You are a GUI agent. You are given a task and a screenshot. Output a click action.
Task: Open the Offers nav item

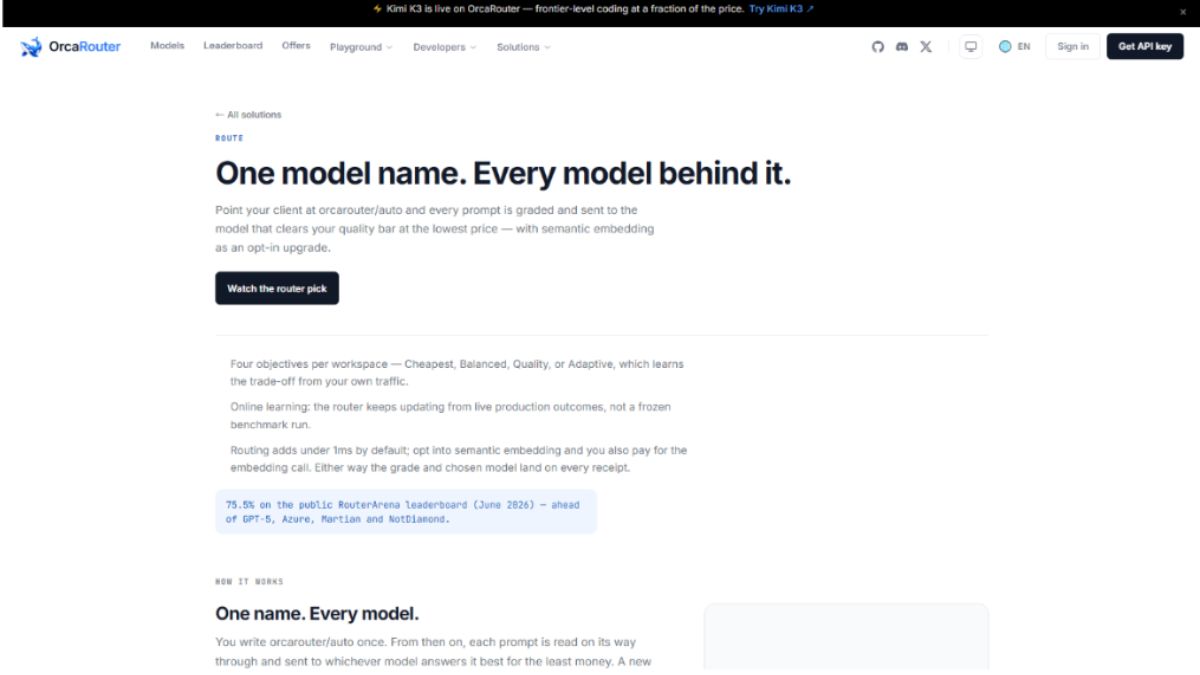point(296,46)
